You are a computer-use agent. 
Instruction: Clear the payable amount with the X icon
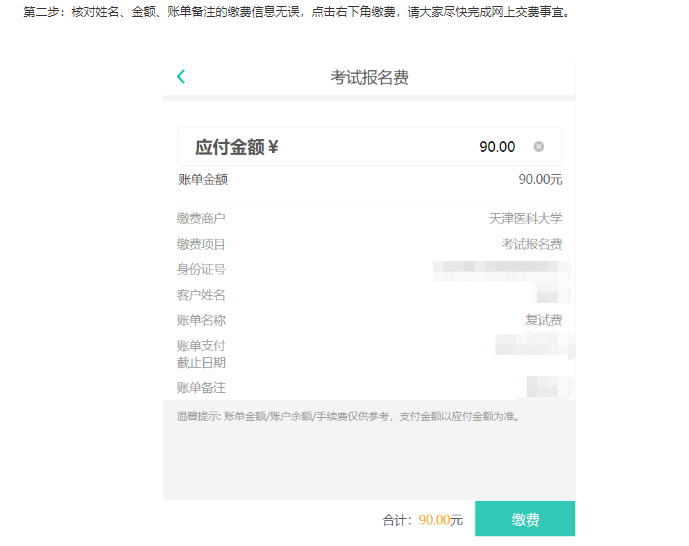(539, 147)
